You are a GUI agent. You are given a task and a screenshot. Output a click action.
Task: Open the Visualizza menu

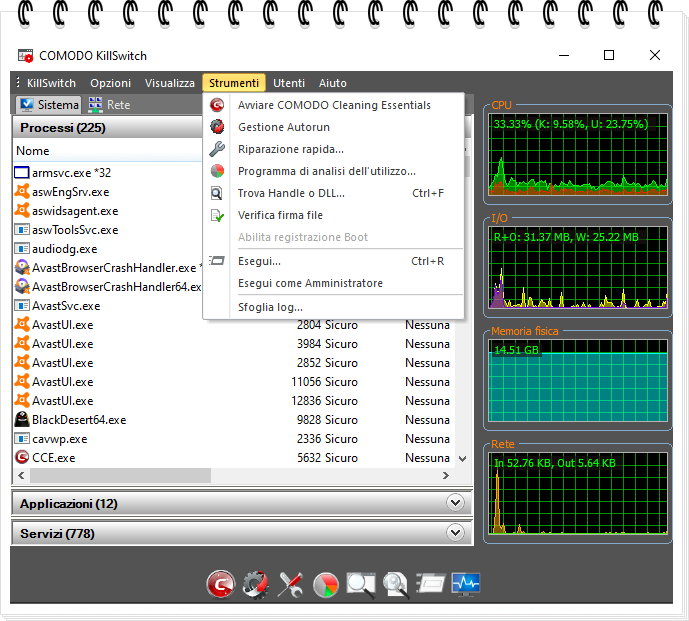[x=170, y=83]
